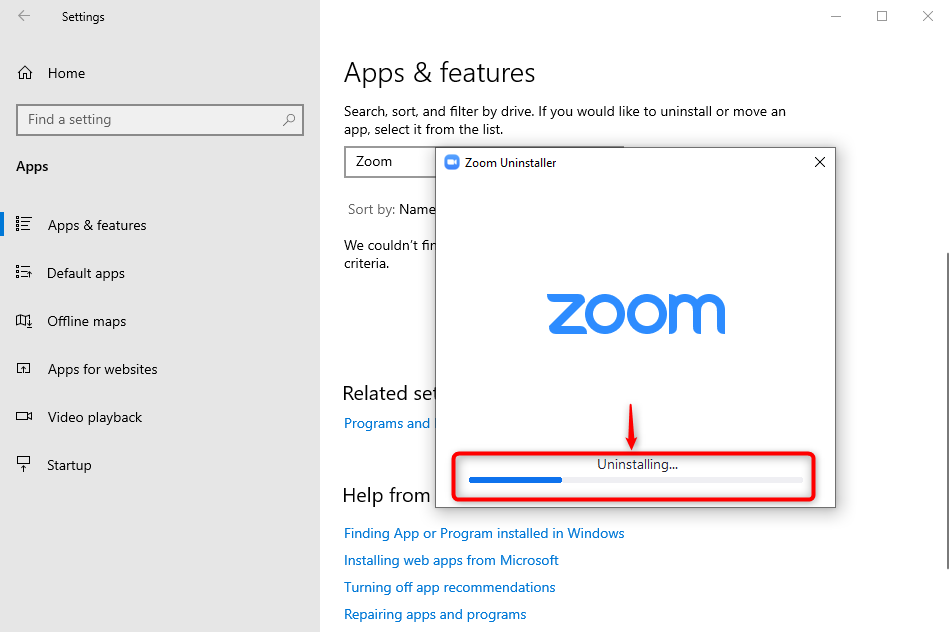
Task: Follow the Turning off app recommendations link
Action: point(449,587)
